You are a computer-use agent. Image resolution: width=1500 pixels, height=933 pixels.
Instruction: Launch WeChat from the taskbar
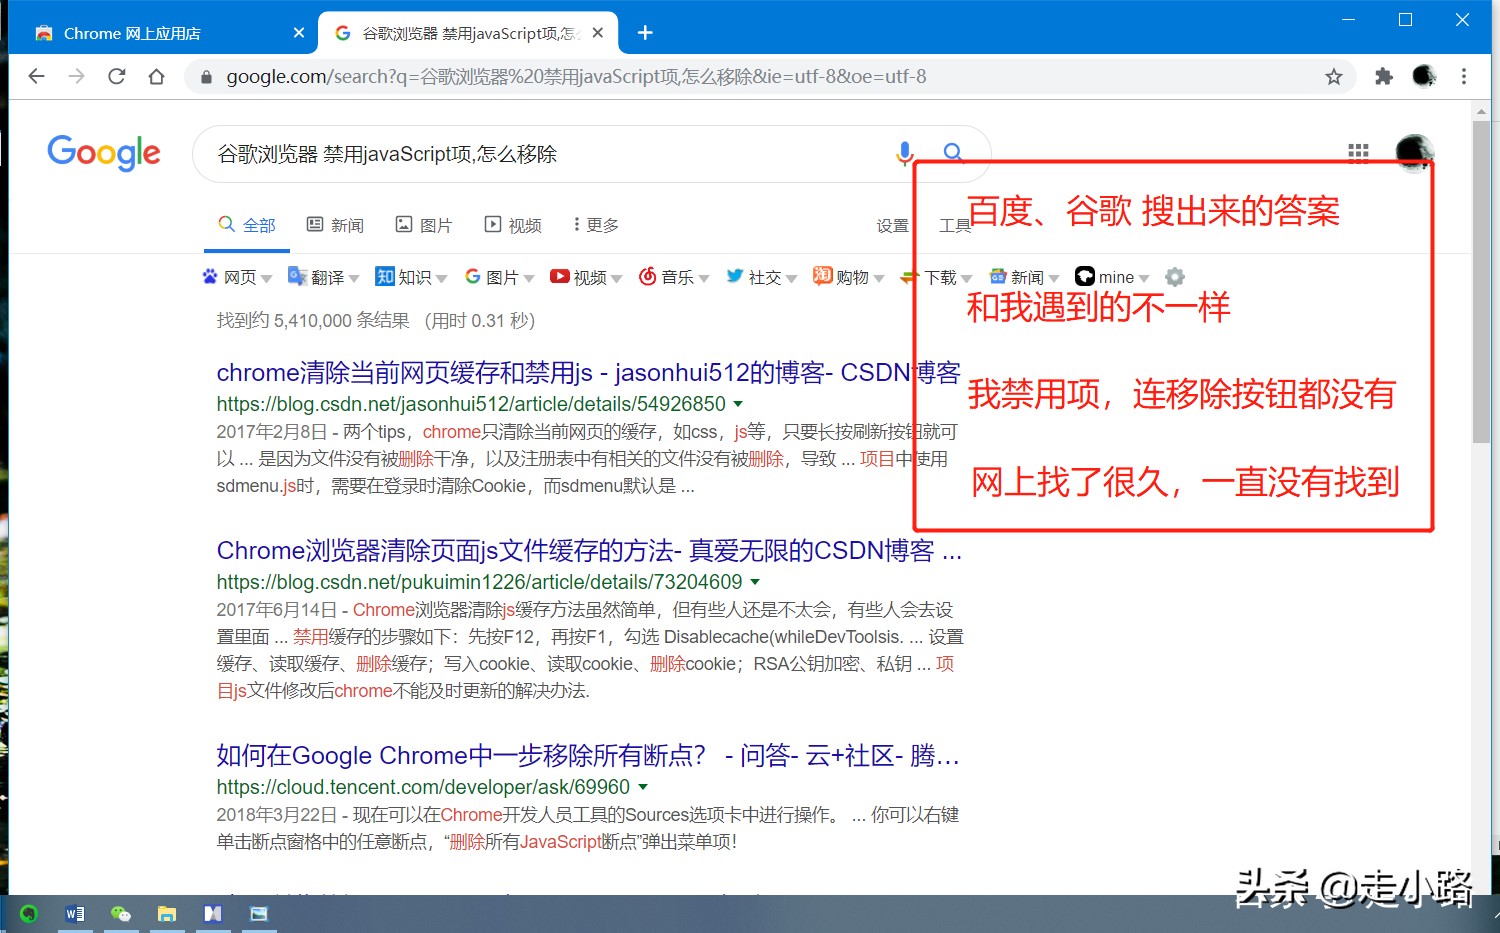point(121,913)
